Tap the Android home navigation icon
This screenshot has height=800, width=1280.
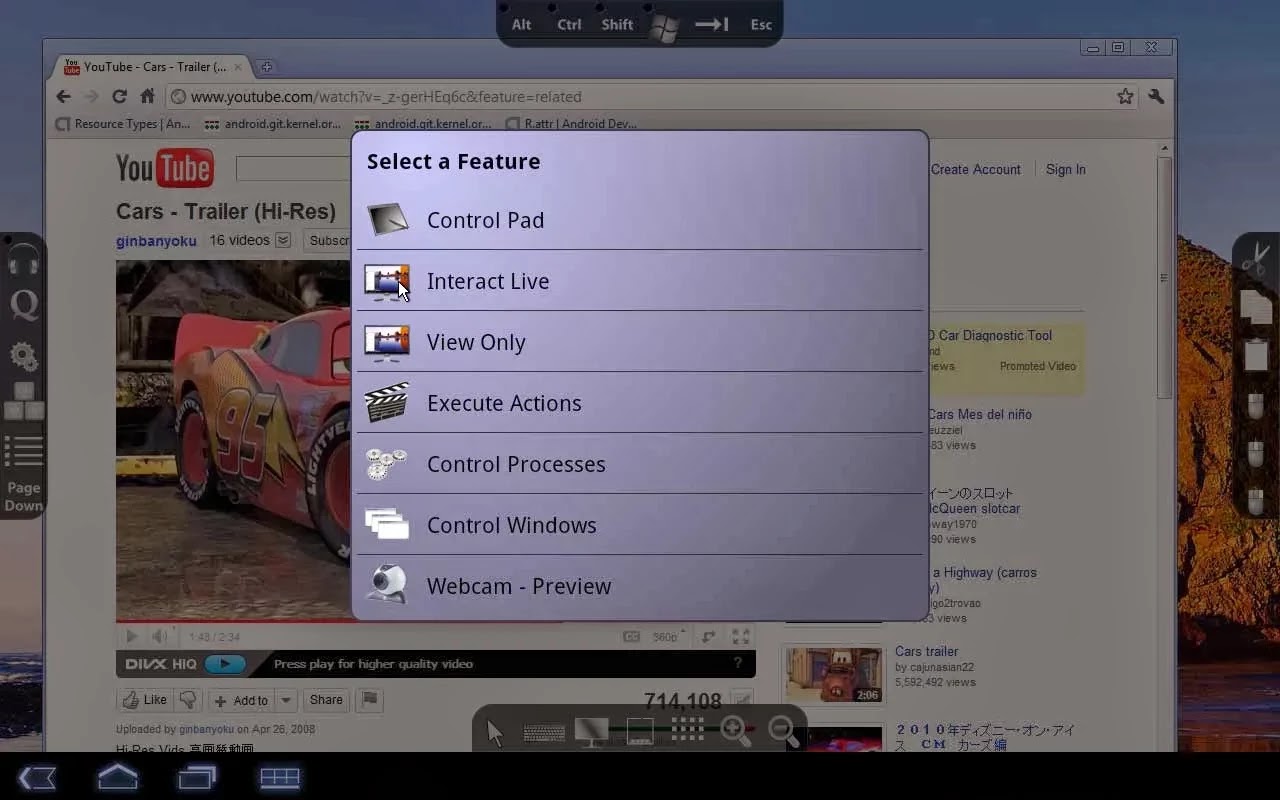pos(117,776)
